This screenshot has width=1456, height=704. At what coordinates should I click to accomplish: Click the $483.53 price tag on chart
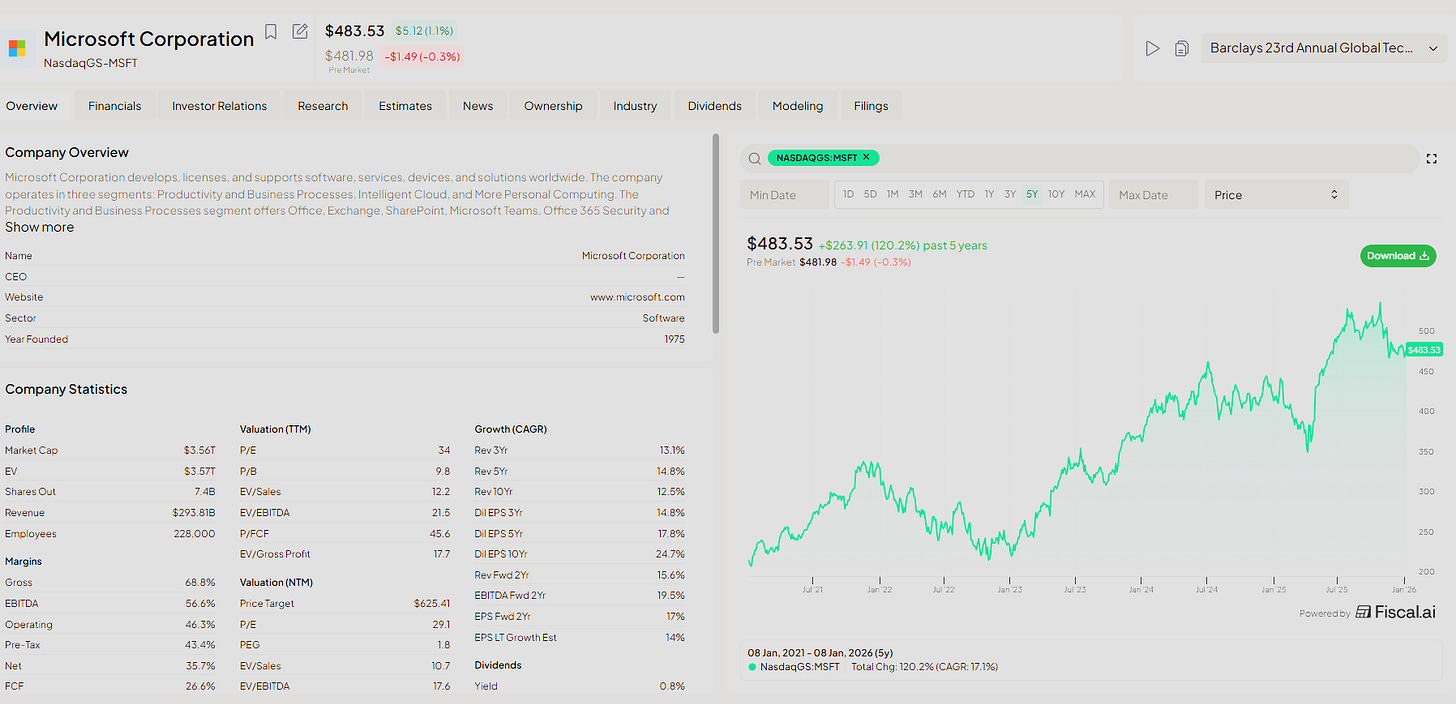coord(1423,350)
